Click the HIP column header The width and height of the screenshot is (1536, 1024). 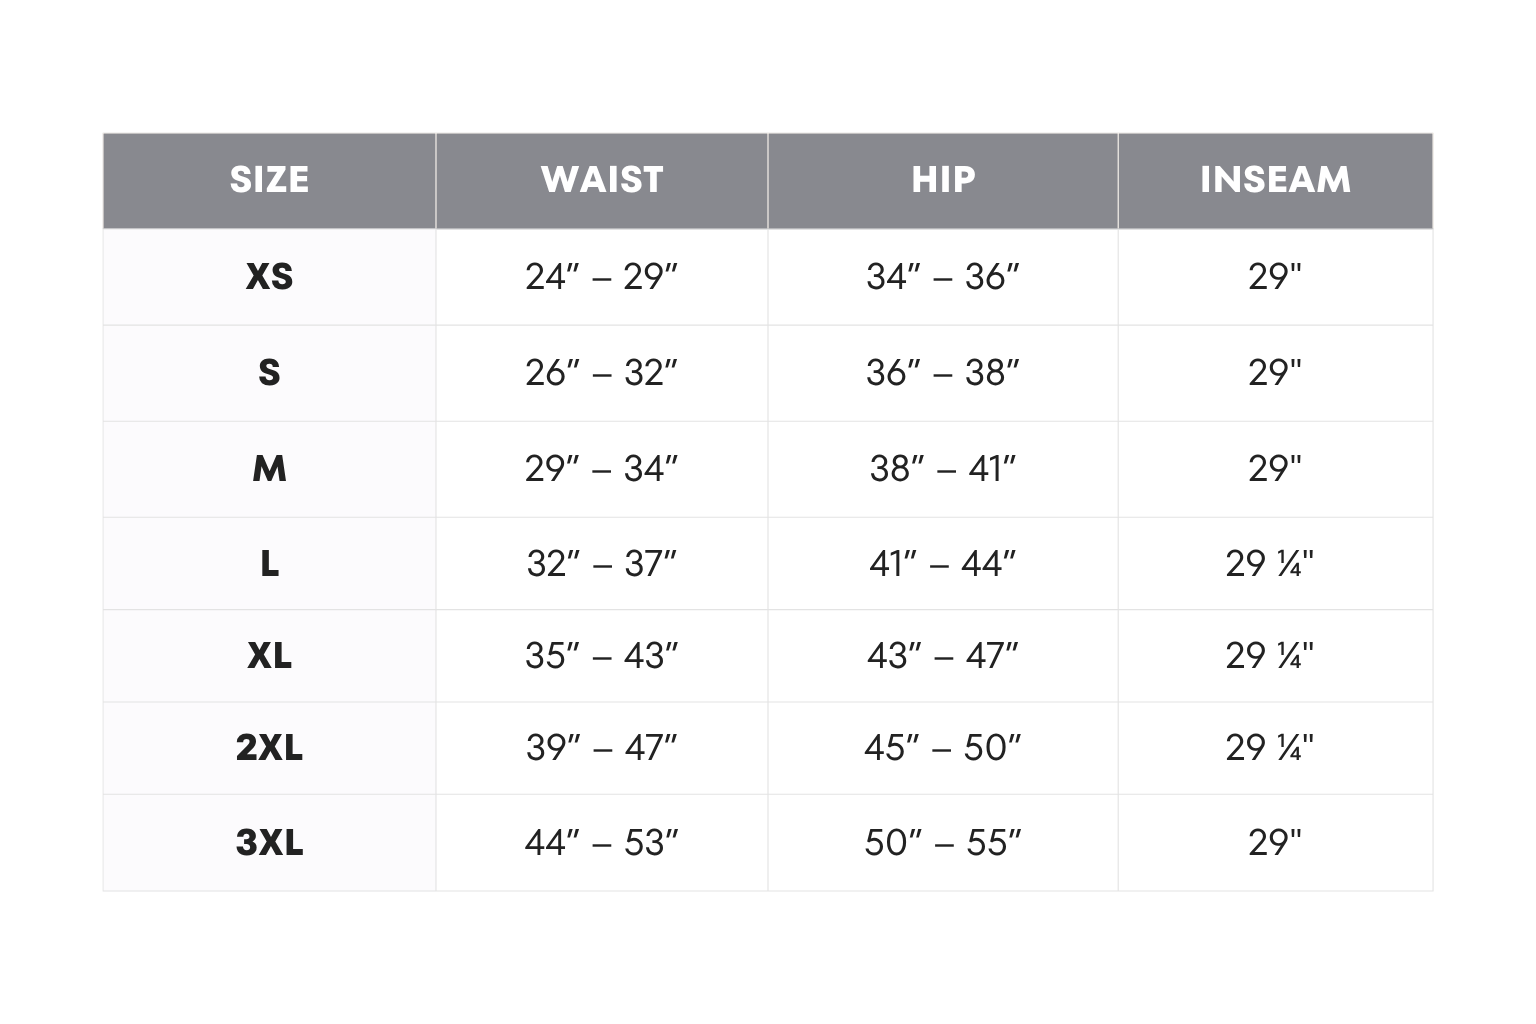coord(943,180)
